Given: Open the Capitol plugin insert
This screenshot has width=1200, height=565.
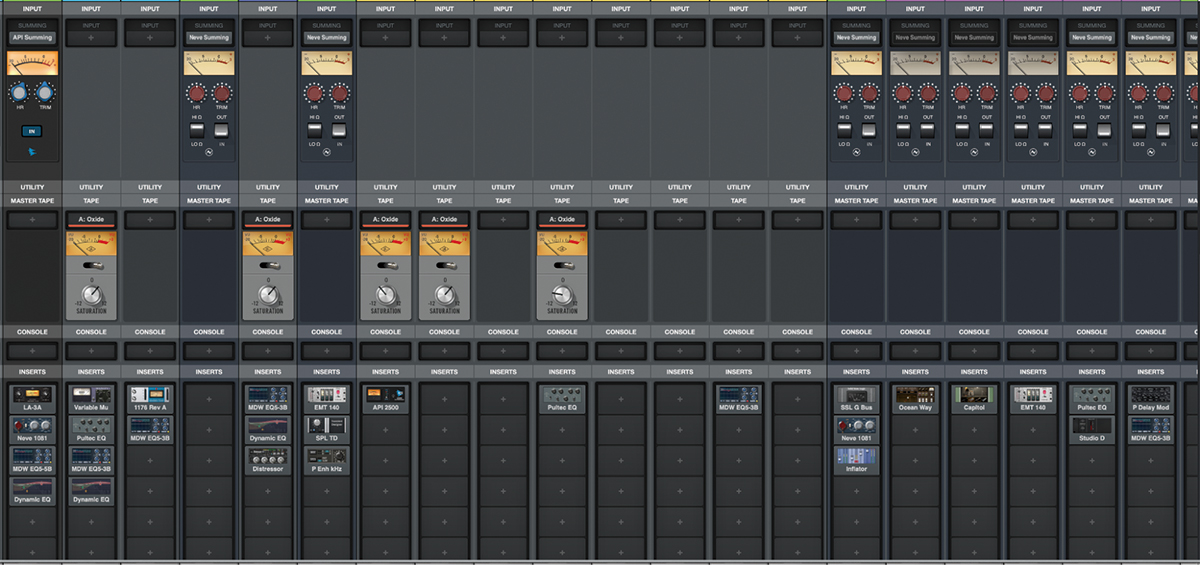Looking at the screenshot, I should pyautogui.click(x=974, y=399).
